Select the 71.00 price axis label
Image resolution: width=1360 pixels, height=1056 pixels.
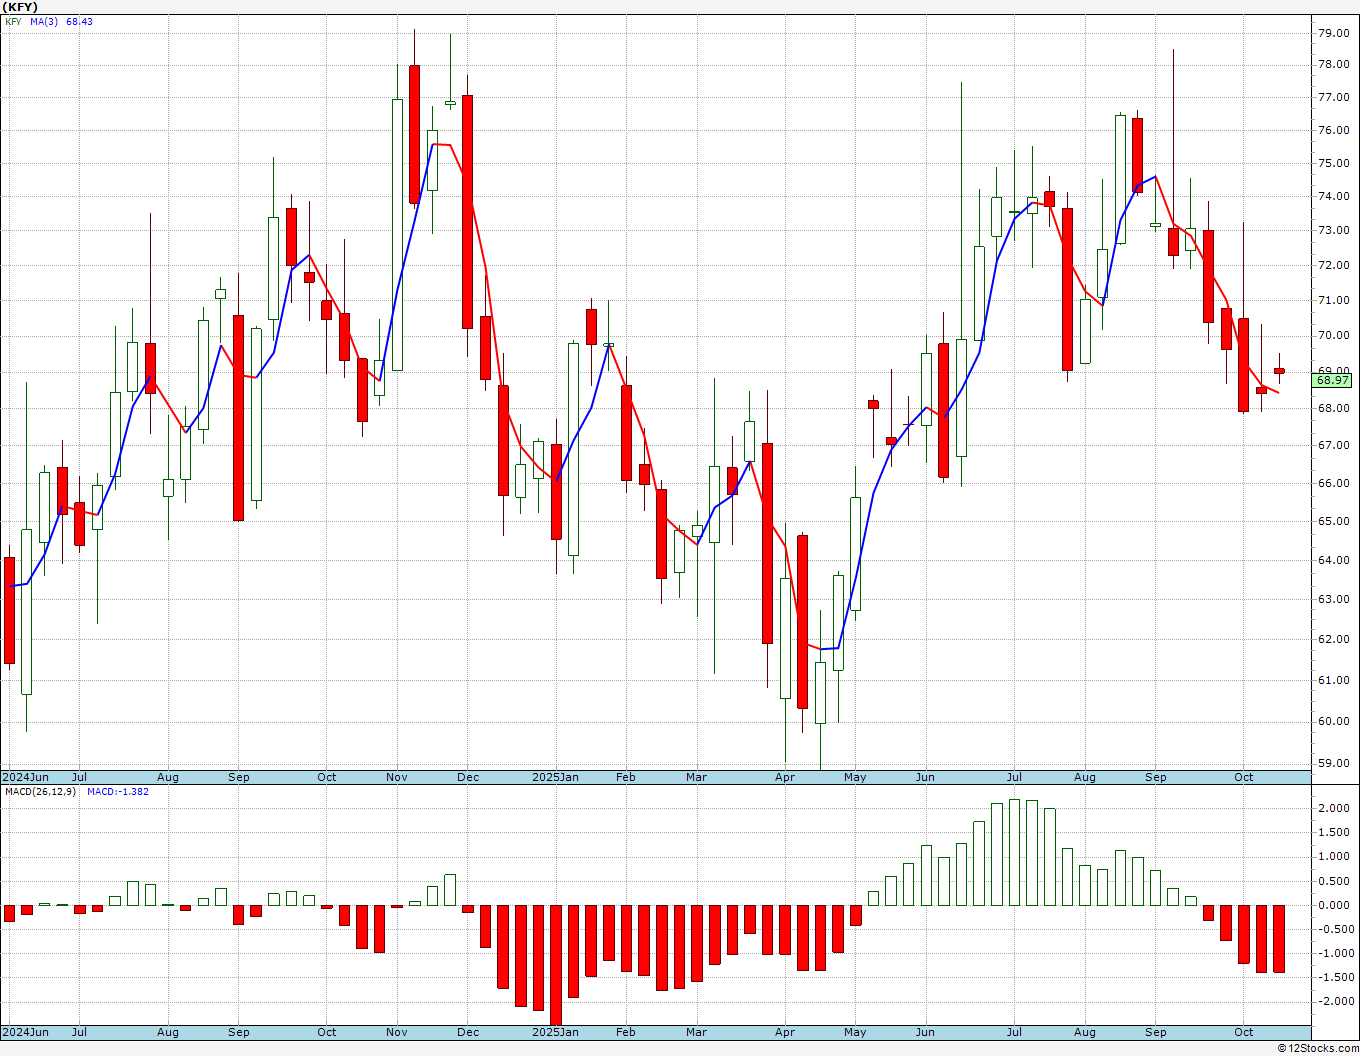point(1333,300)
